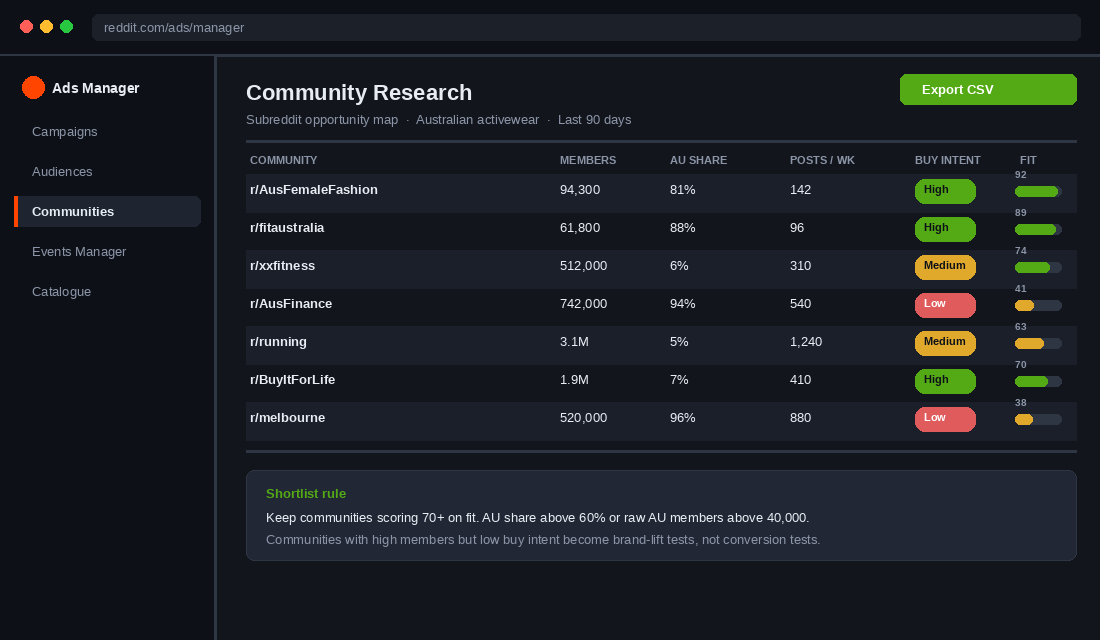This screenshot has height=640, width=1100.
Task: Click the Community Research page title
Action: (x=358, y=93)
